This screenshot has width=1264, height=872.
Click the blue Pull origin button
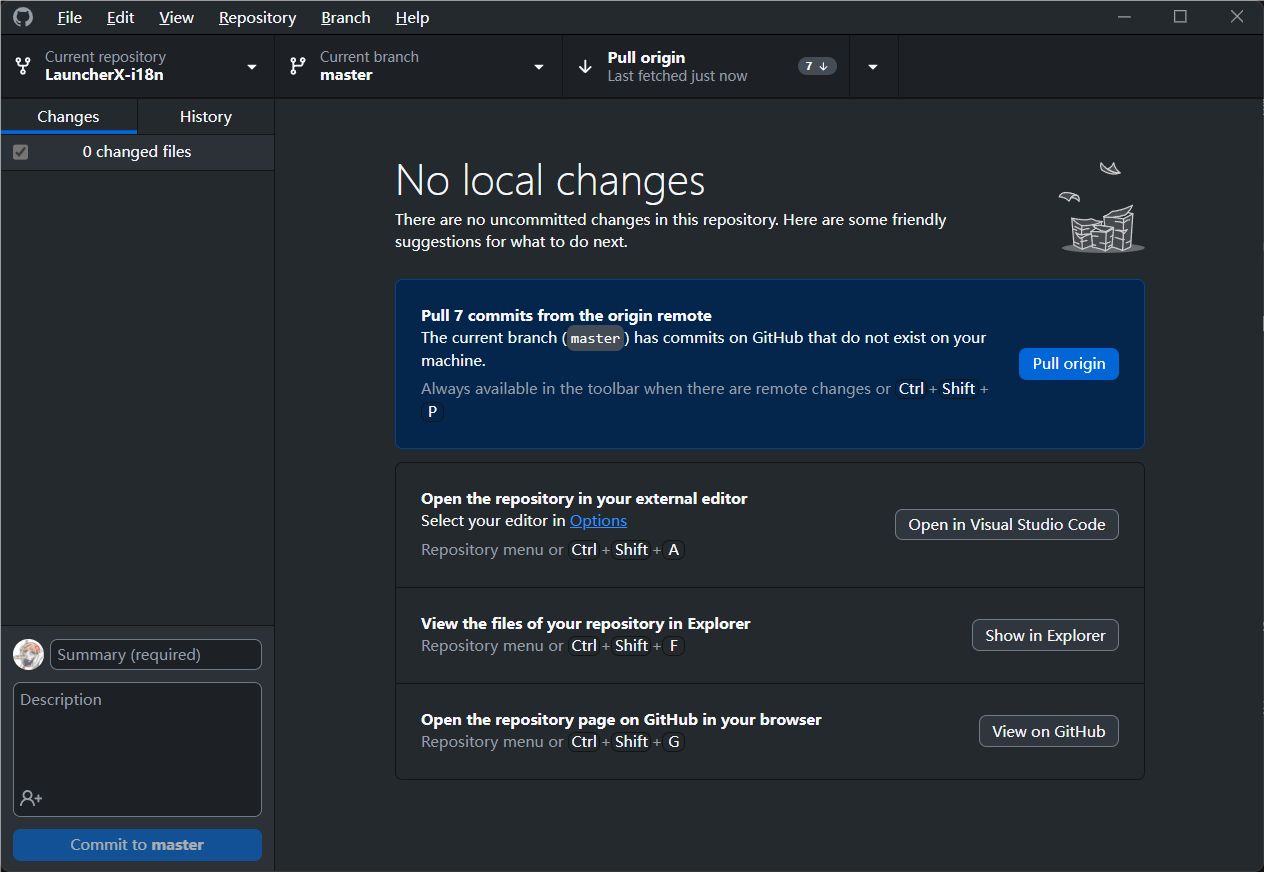click(x=1069, y=364)
